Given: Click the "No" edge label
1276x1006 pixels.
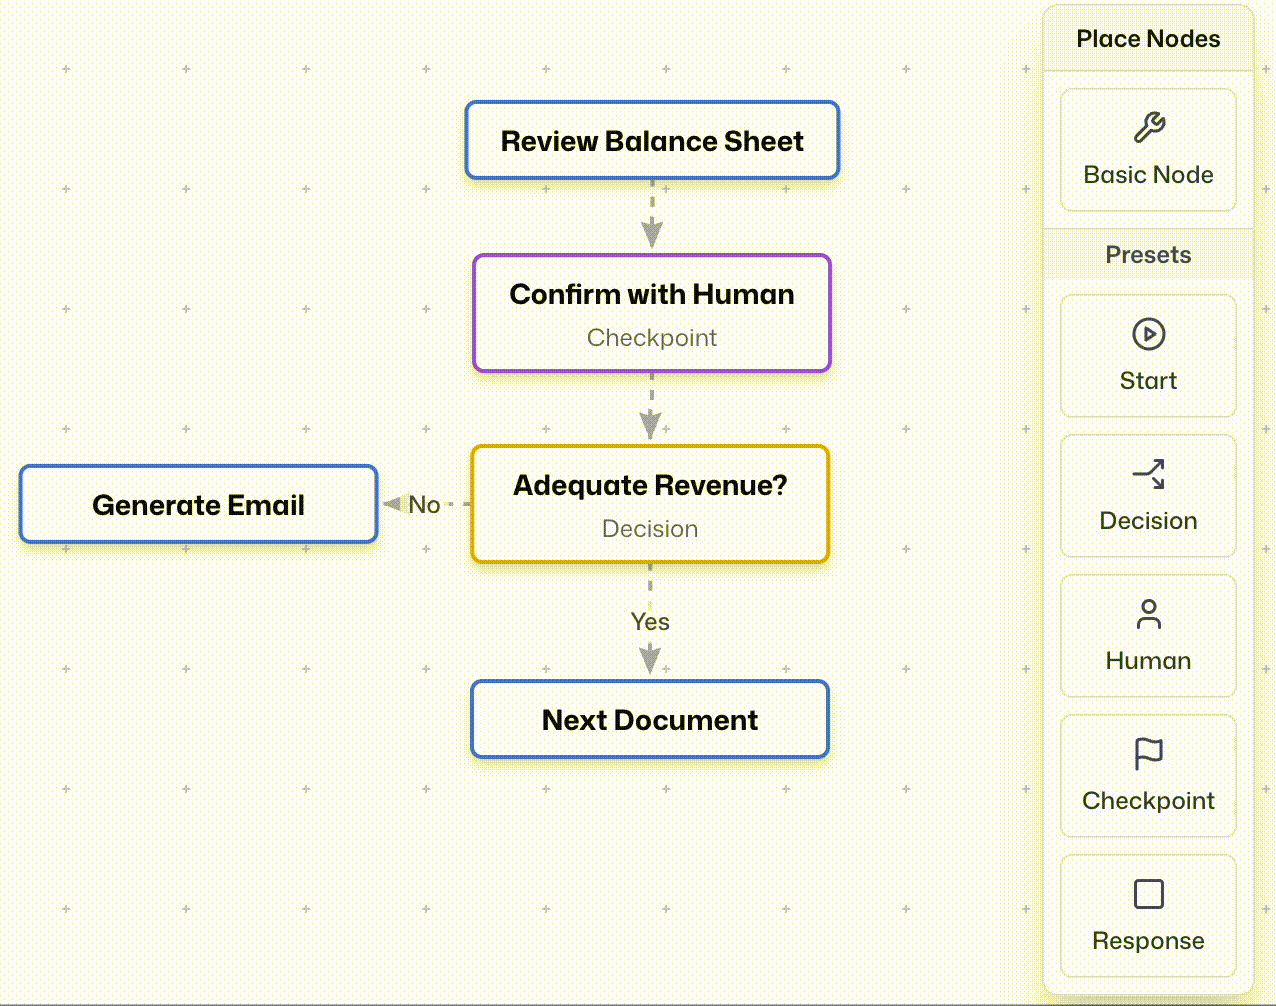Looking at the screenshot, I should (x=424, y=505).
